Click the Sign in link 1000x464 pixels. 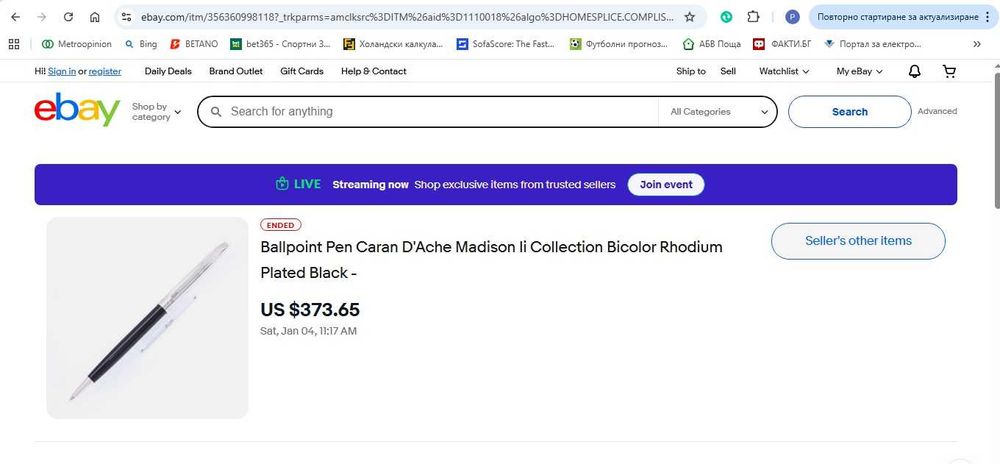(x=62, y=71)
